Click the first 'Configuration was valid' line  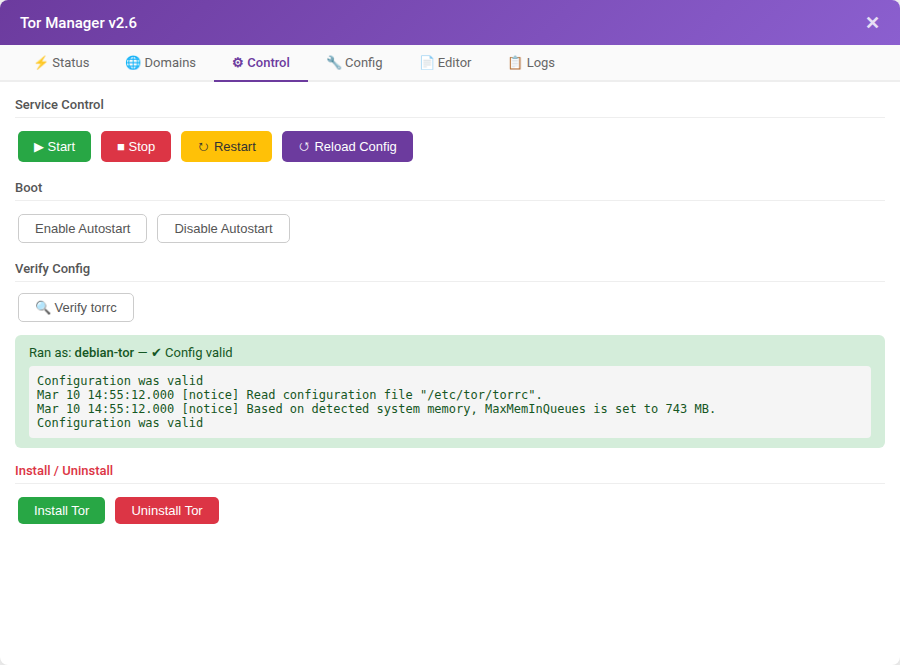click(120, 380)
